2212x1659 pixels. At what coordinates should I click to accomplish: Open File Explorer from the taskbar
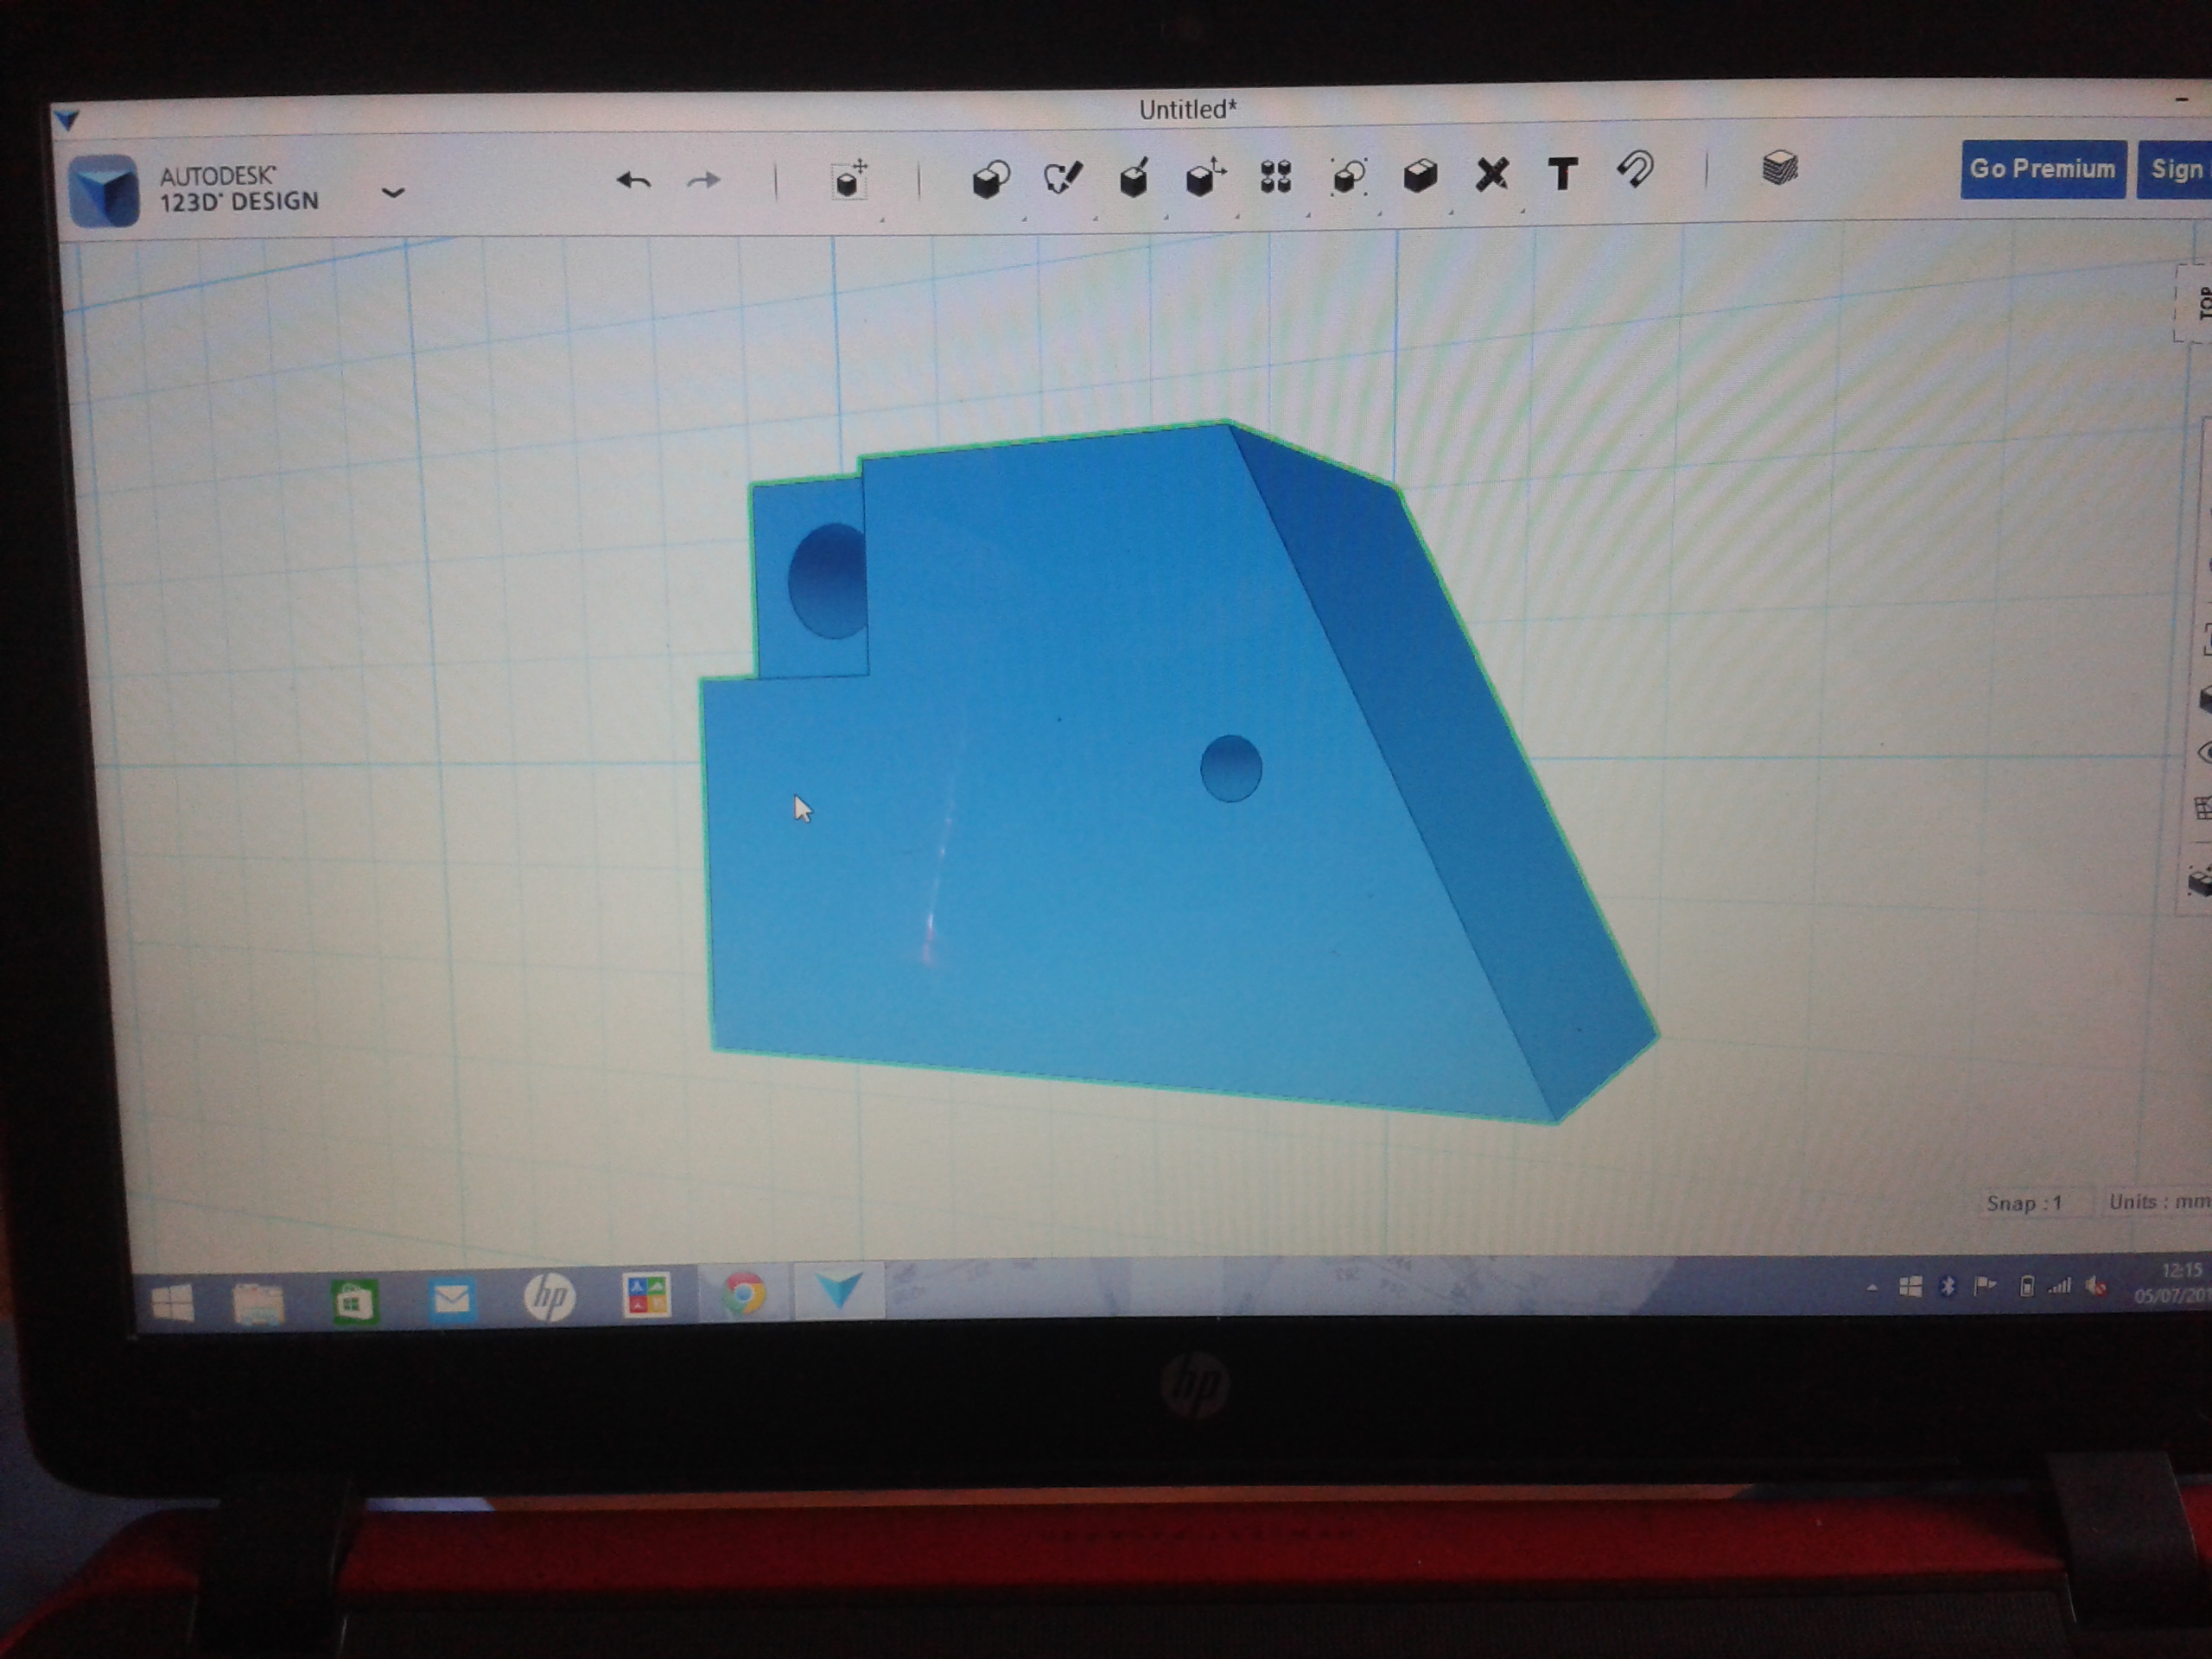(x=258, y=1302)
